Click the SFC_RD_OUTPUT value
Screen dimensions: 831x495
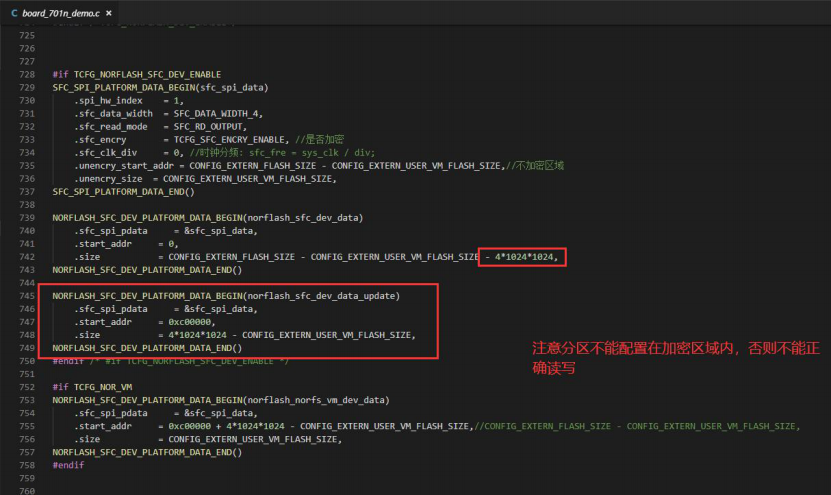click(209, 127)
